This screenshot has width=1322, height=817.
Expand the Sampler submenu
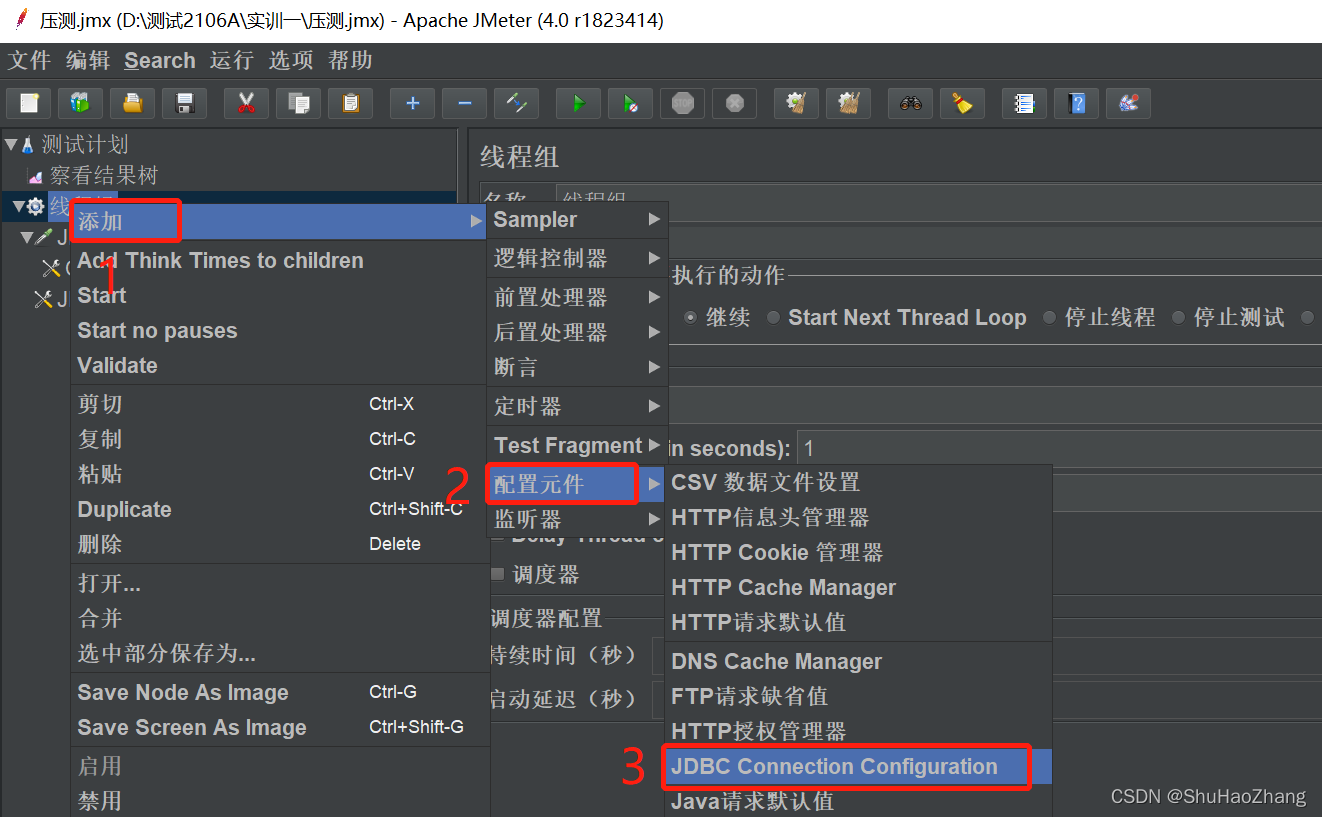pos(577,220)
